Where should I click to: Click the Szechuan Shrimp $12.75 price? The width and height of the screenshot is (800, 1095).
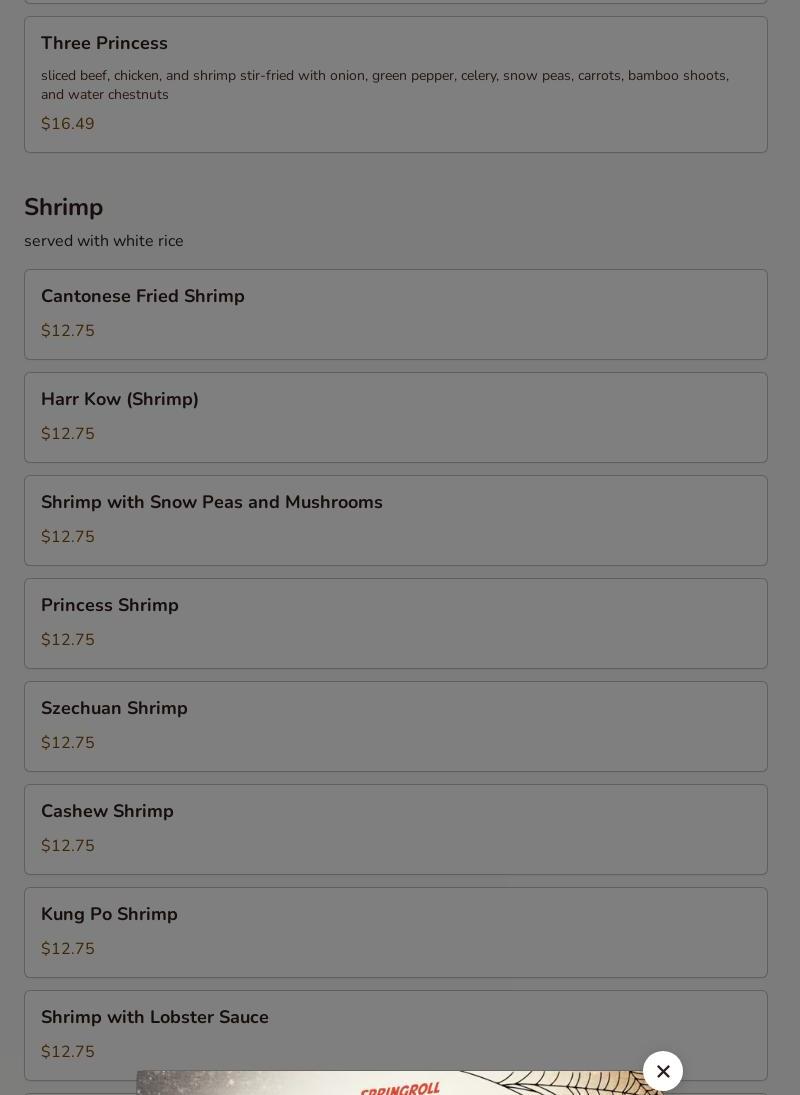pos(68,743)
